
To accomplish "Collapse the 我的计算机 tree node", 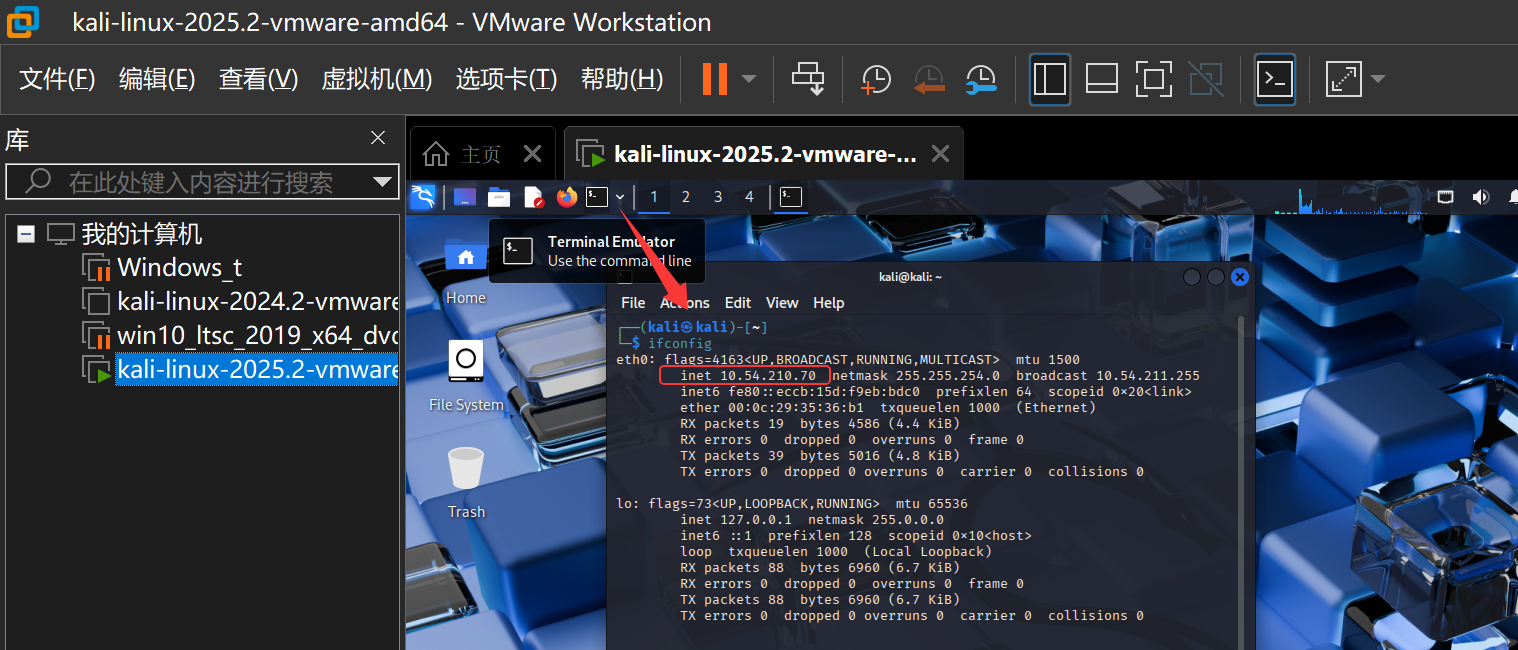I will pyautogui.click(x=25, y=233).
